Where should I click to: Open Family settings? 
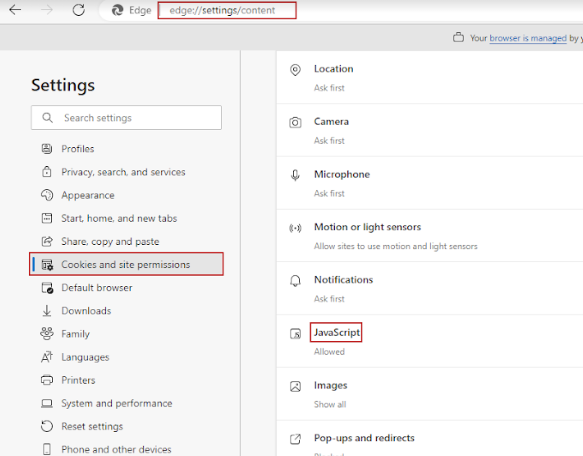(75, 334)
